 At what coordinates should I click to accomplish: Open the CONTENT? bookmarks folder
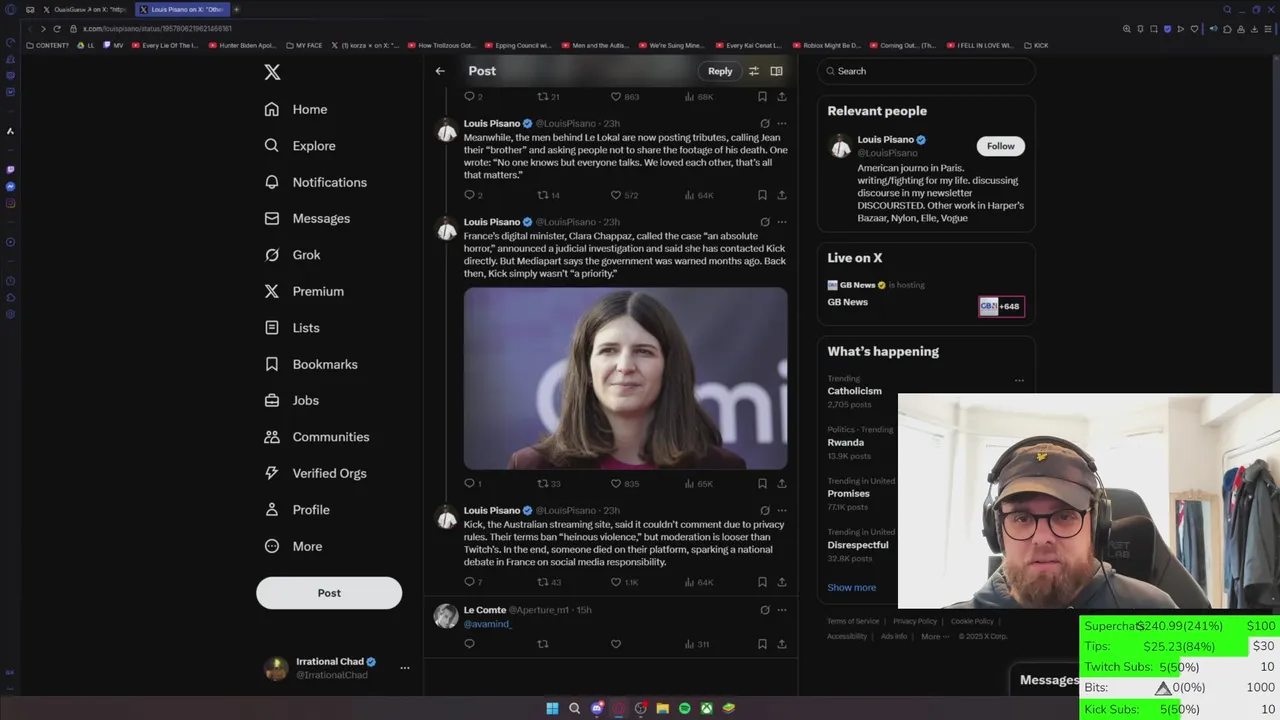click(48, 45)
